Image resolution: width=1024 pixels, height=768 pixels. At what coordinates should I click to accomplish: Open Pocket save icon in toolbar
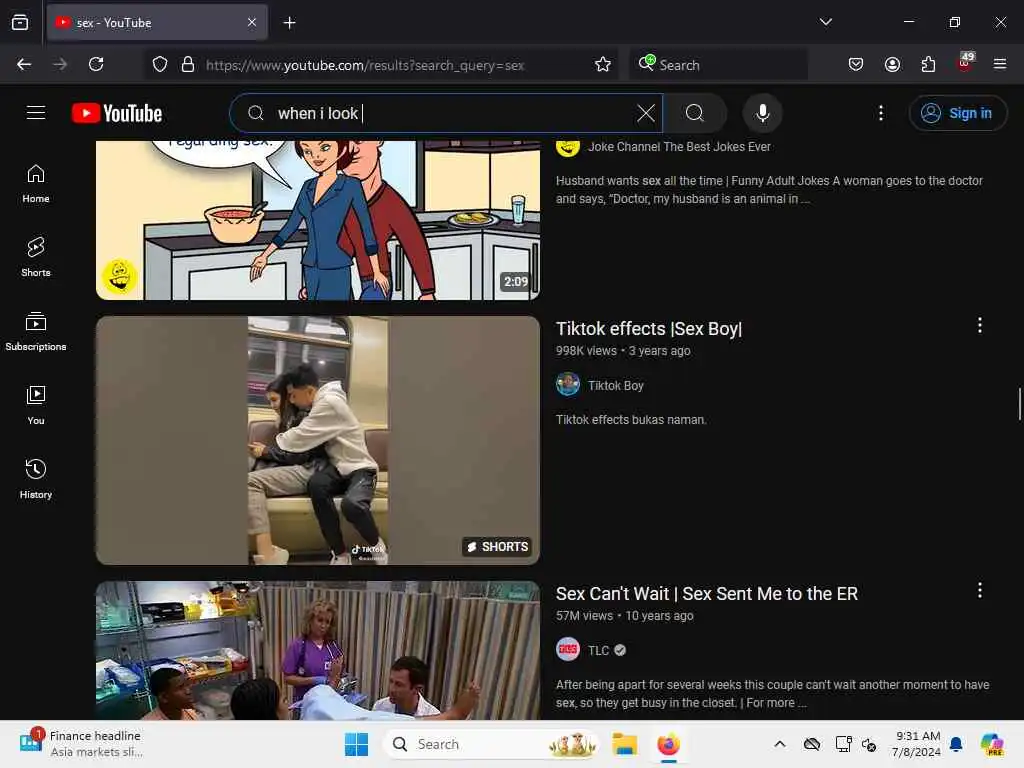(856, 64)
